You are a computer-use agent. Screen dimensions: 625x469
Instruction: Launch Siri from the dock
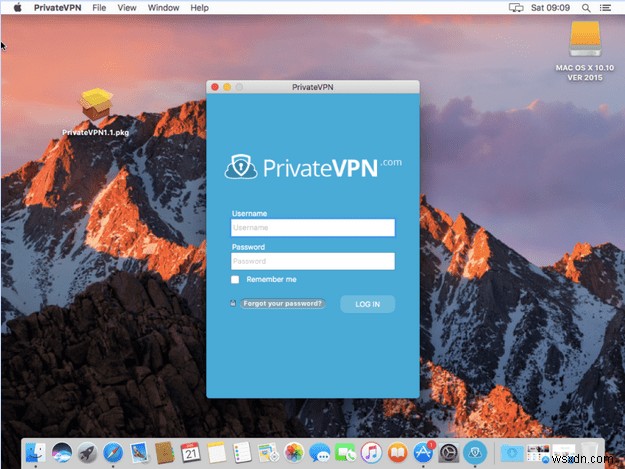[x=61, y=453]
